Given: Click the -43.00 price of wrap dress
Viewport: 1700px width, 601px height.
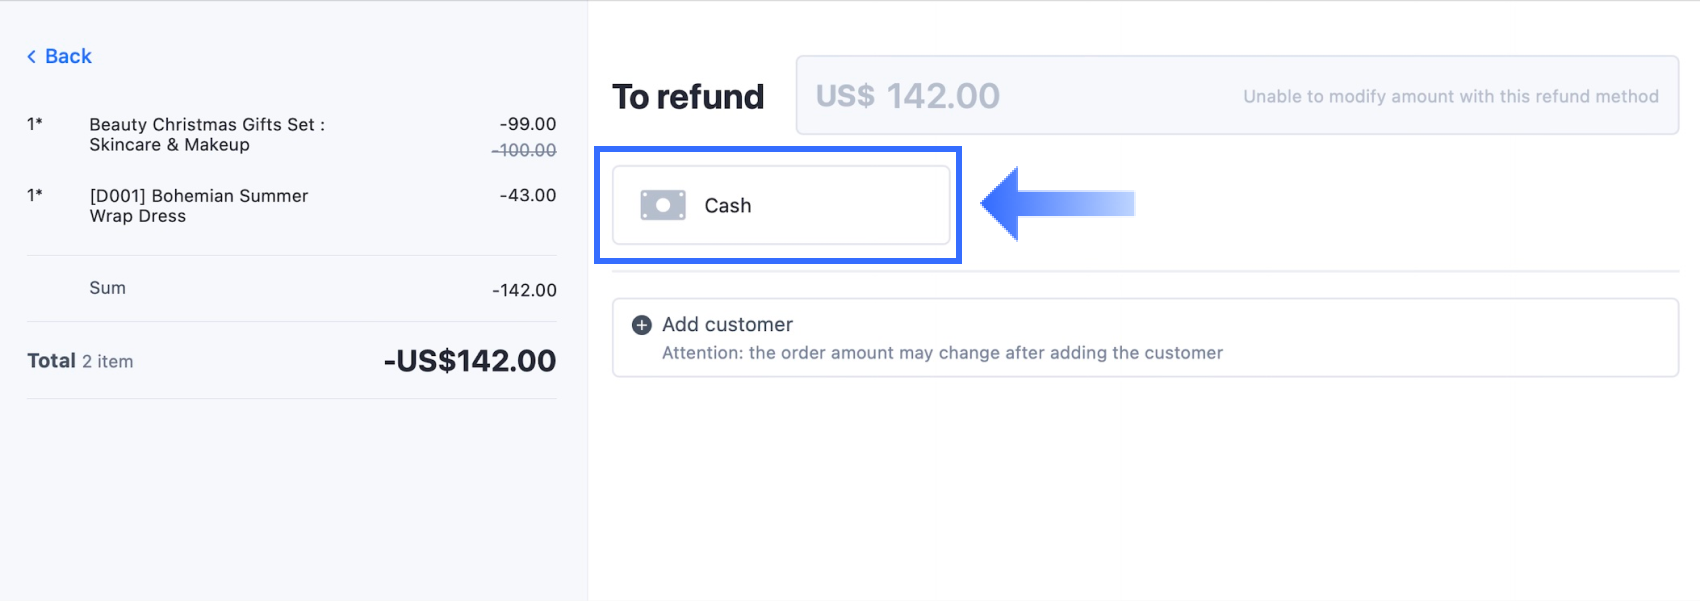Looking at the screenshot, I should tap(528, 196).
